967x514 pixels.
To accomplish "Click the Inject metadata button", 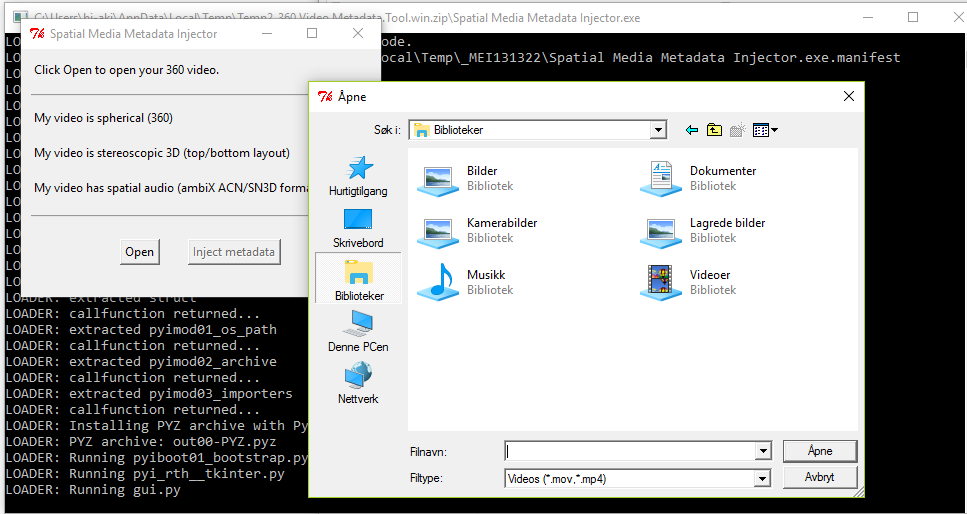I will tap(234, 252).
